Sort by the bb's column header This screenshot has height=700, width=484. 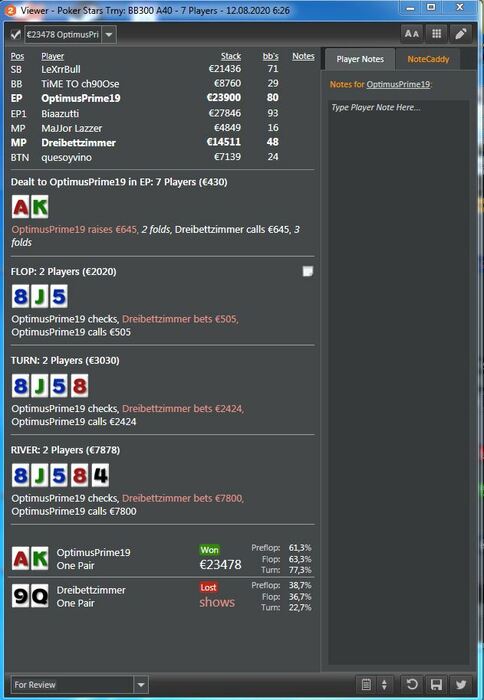pyautogui.click(x=271, y=56)
